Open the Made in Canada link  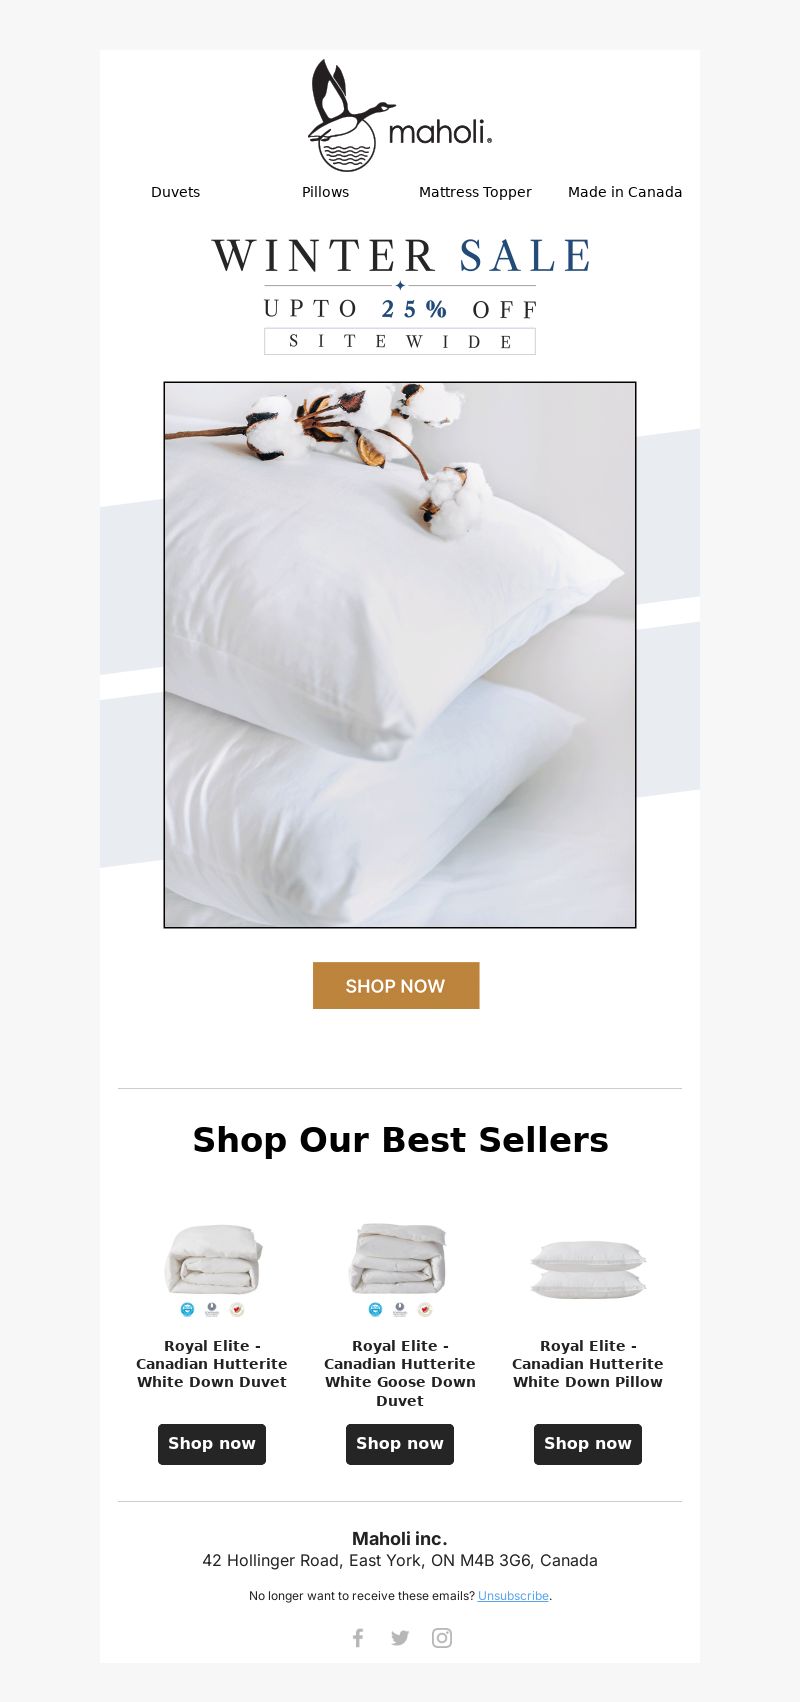pos(625,192)
